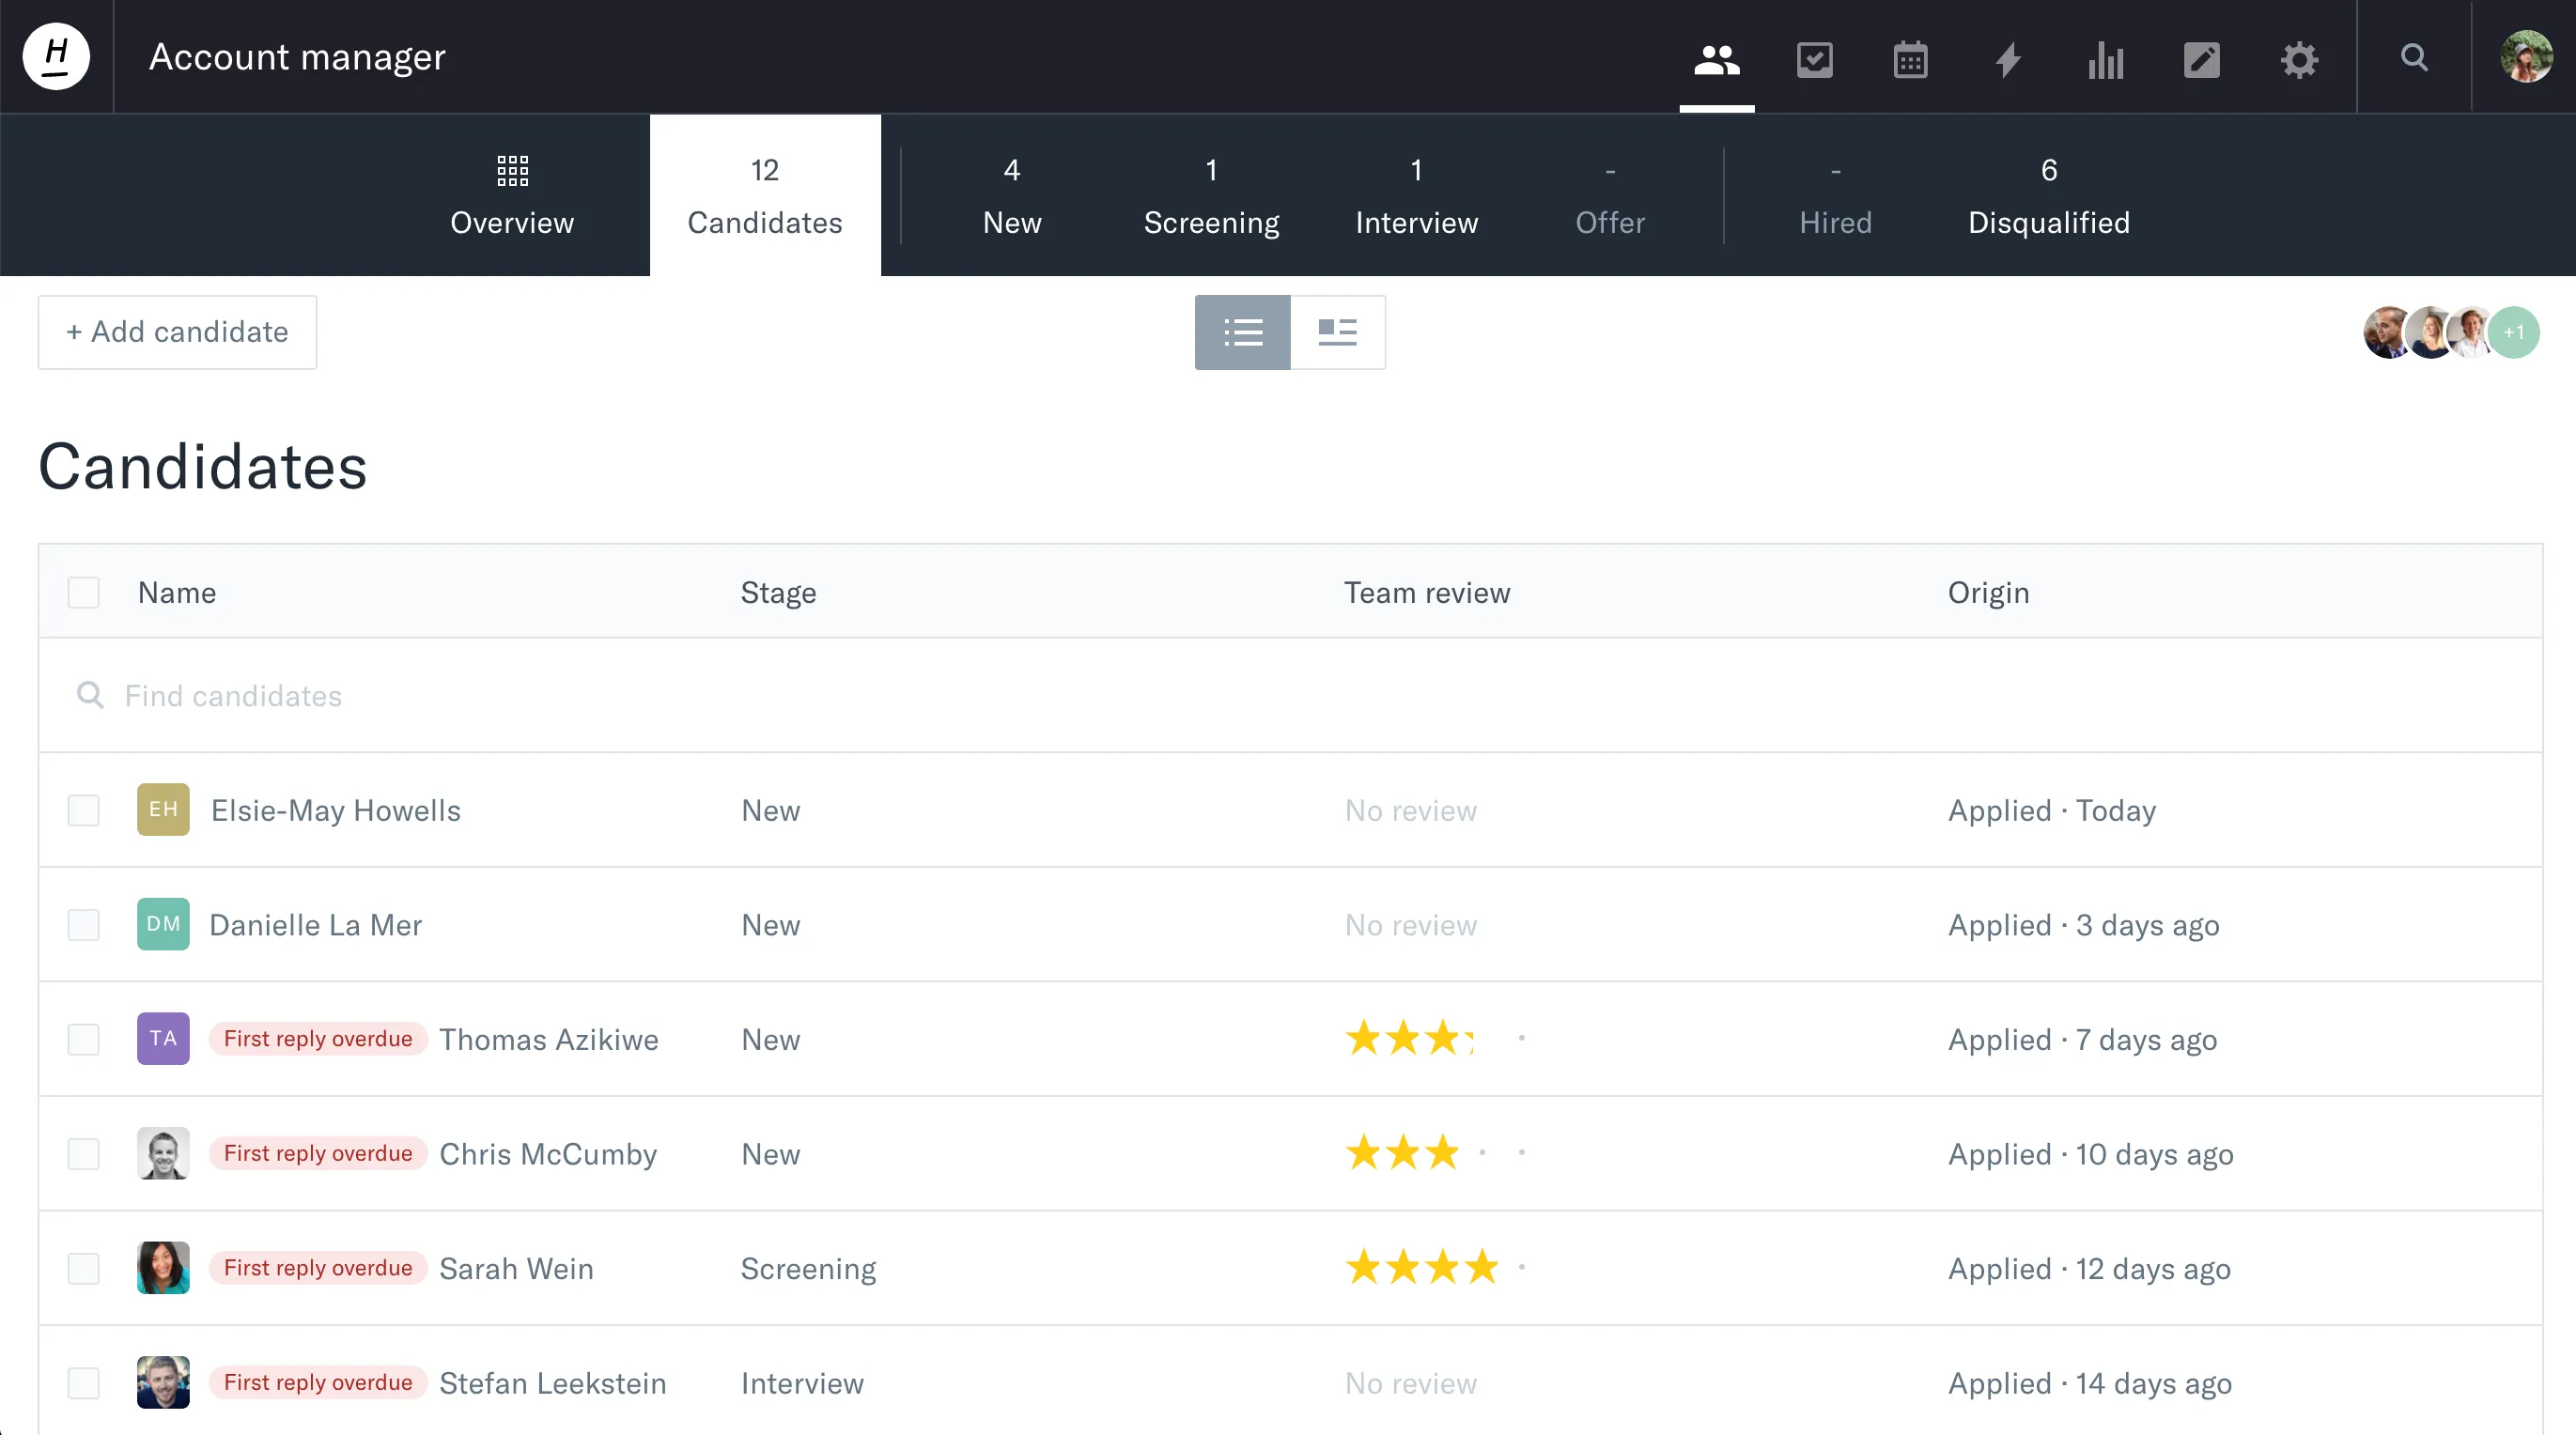This screenshot has height=1435, width=2576.
Task: Open settings gear icon
Action: 2298,60
